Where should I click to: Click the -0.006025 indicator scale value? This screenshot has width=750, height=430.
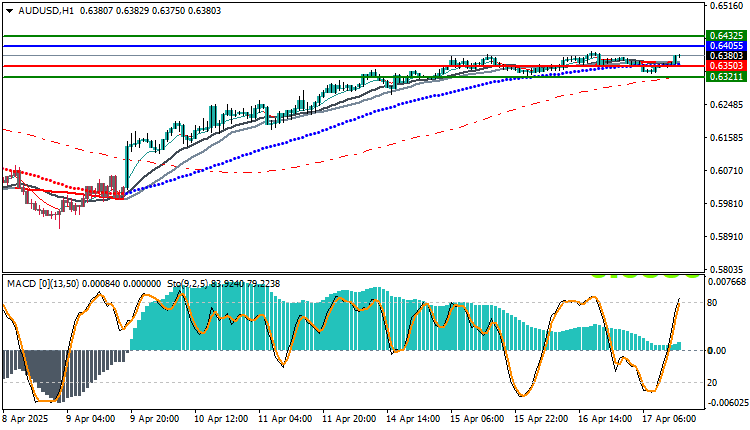point(727,403)
